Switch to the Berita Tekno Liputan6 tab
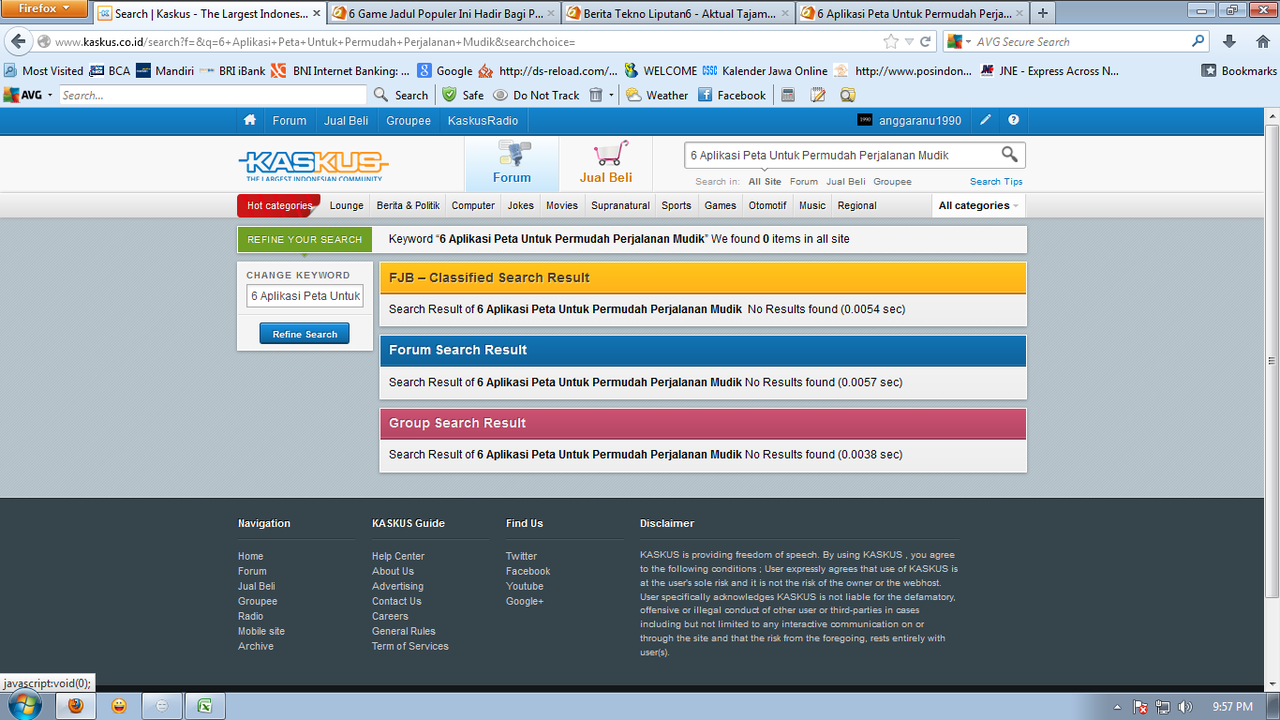 click(677, 13)
